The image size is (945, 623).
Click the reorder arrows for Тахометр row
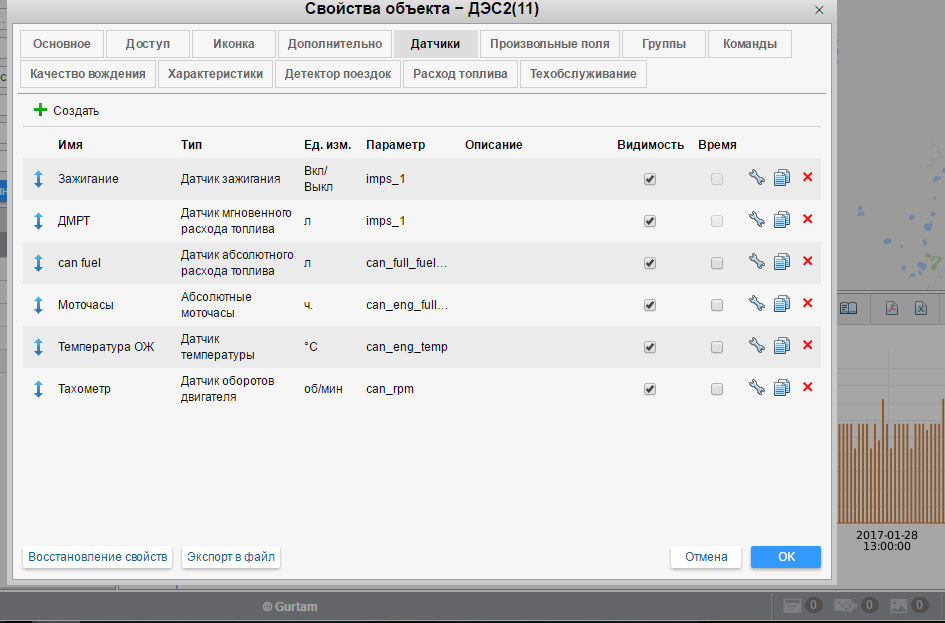click(38, 389)
